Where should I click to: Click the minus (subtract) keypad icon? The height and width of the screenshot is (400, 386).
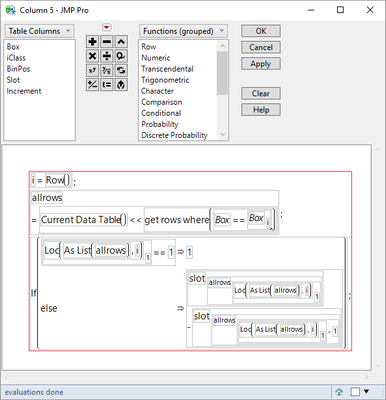[x=107, y=42]
